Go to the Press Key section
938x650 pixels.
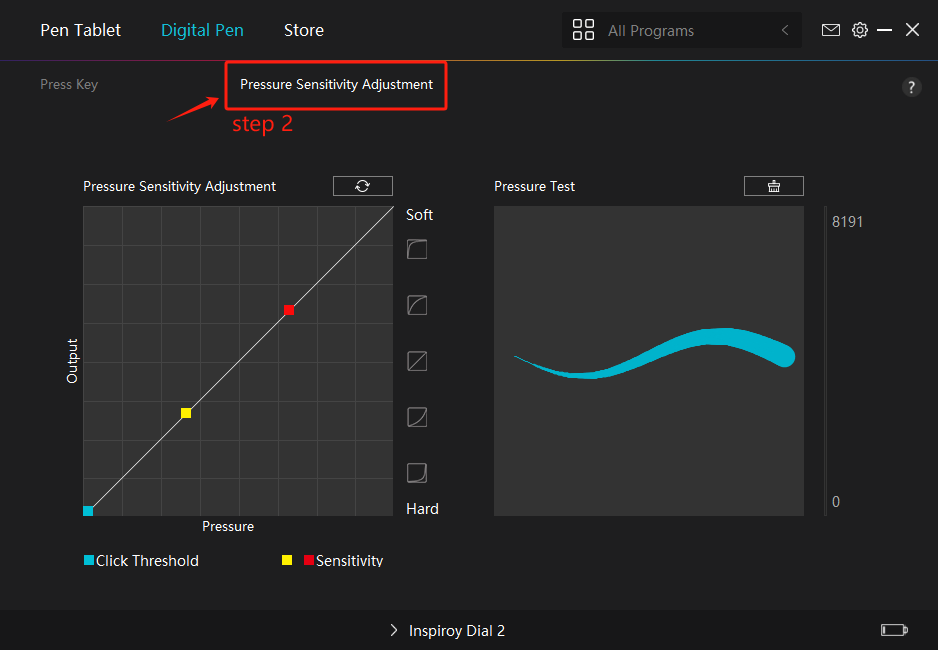[x=69, y=84]
